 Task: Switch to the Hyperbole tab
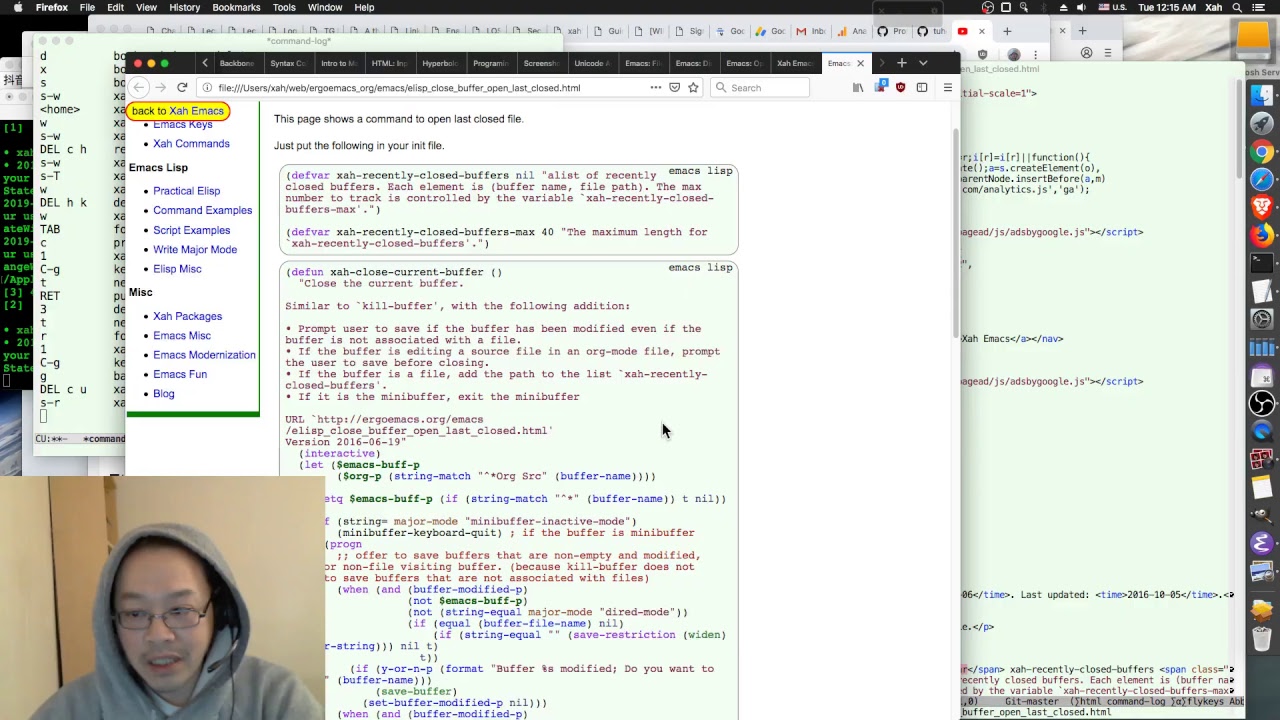tap(439, 63)
